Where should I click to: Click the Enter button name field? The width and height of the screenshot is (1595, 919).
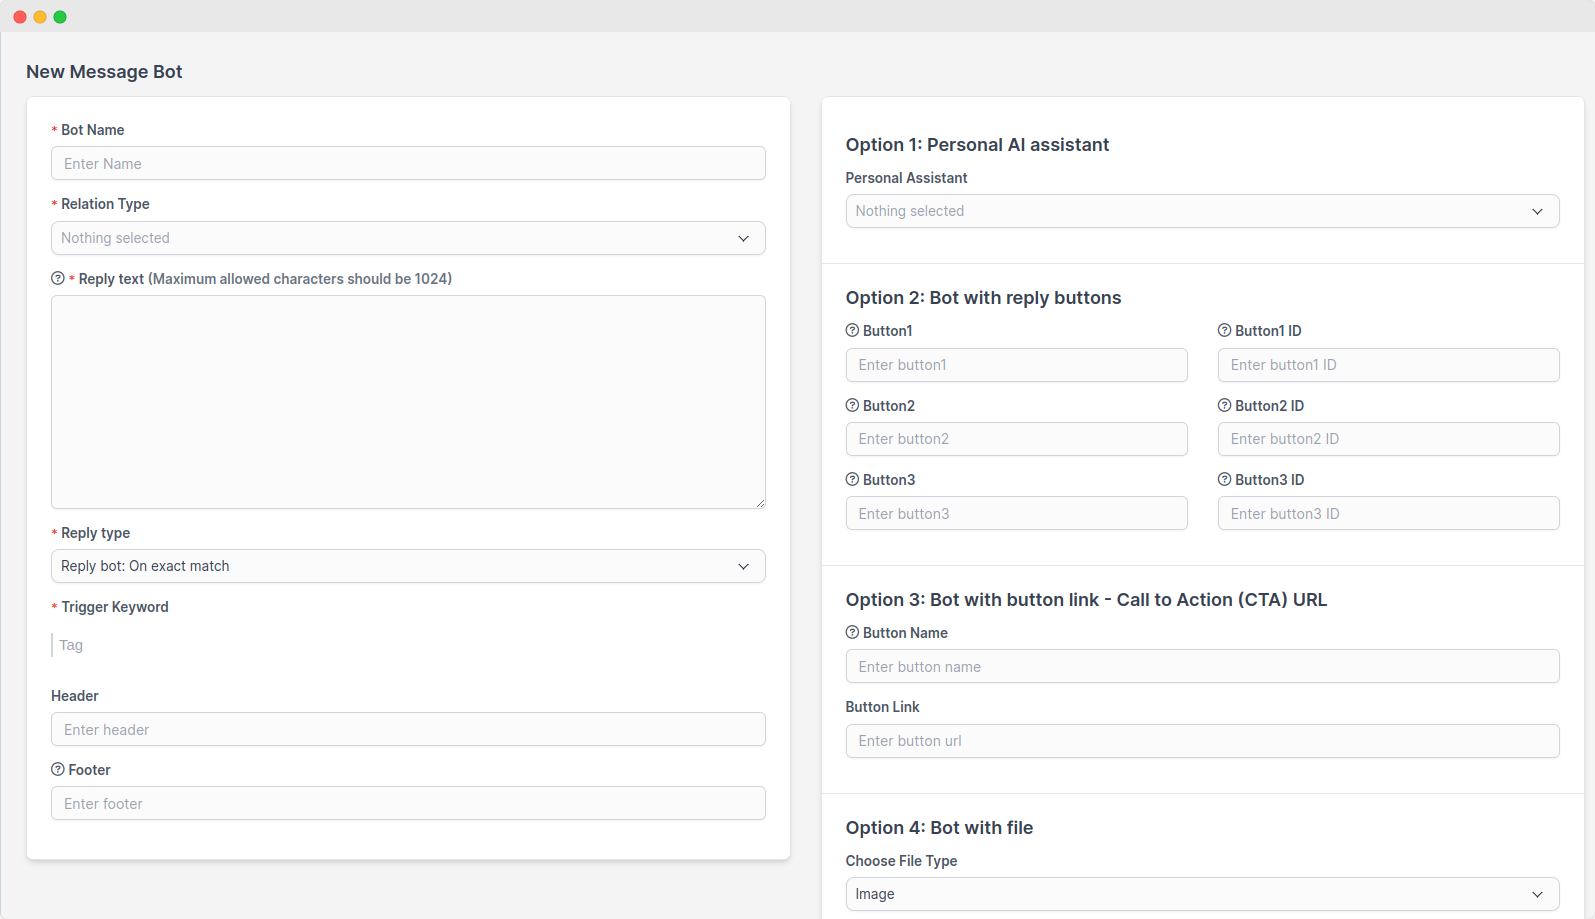point(1202,667)
